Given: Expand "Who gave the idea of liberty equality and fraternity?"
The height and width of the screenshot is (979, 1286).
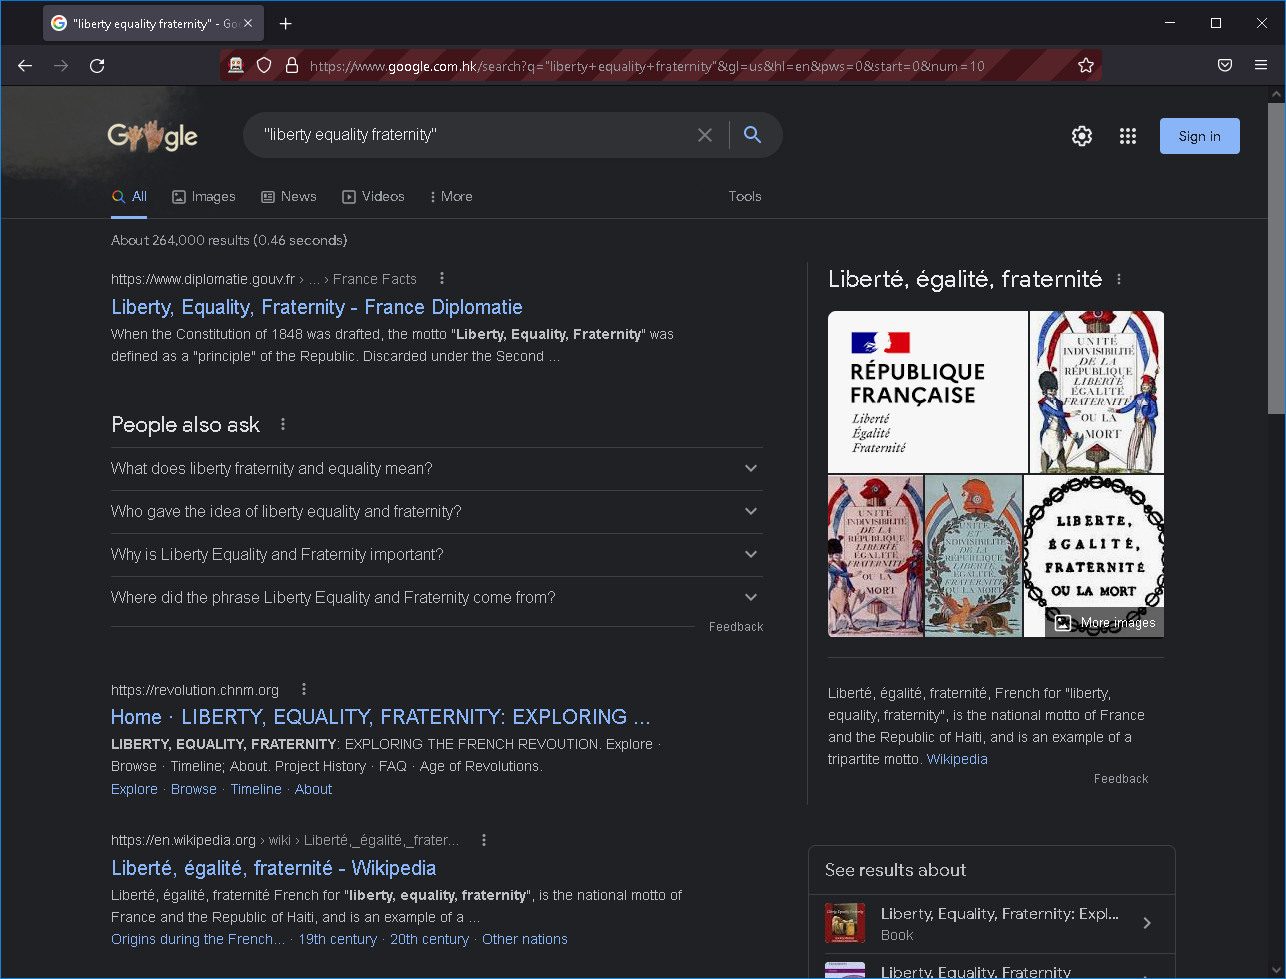Looking at the screenshot, I should tap(436, 512).
